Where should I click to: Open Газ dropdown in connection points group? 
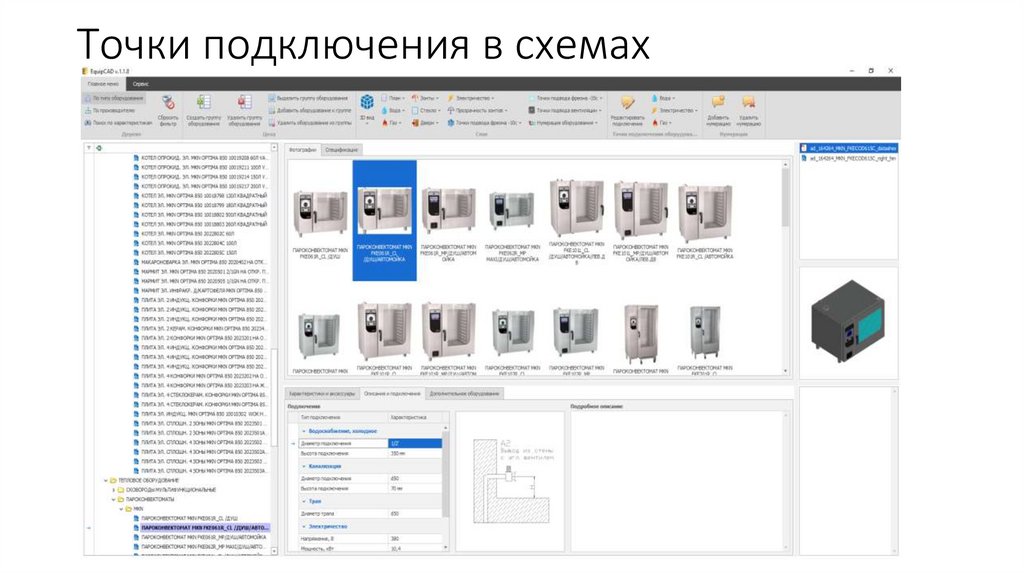tap(662, 123)
